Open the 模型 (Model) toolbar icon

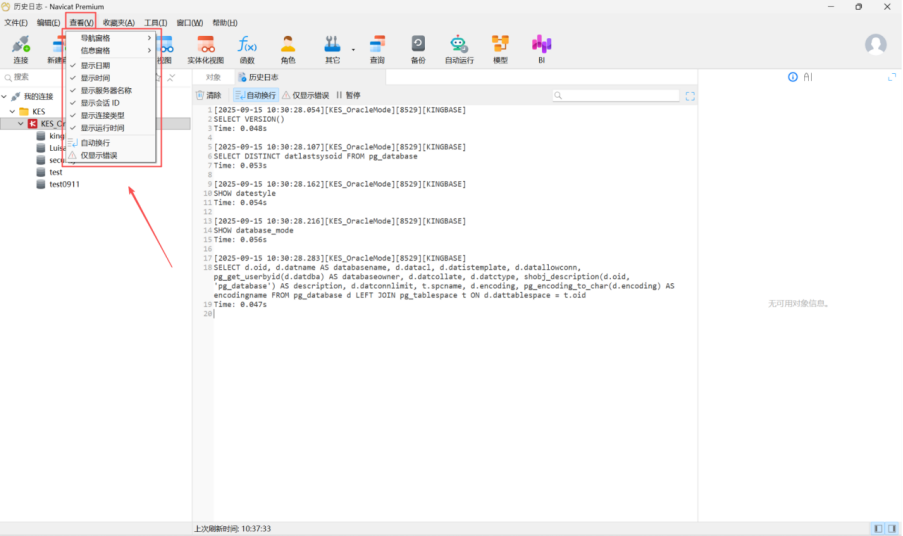pyautogui.click(x=500, y=48)
